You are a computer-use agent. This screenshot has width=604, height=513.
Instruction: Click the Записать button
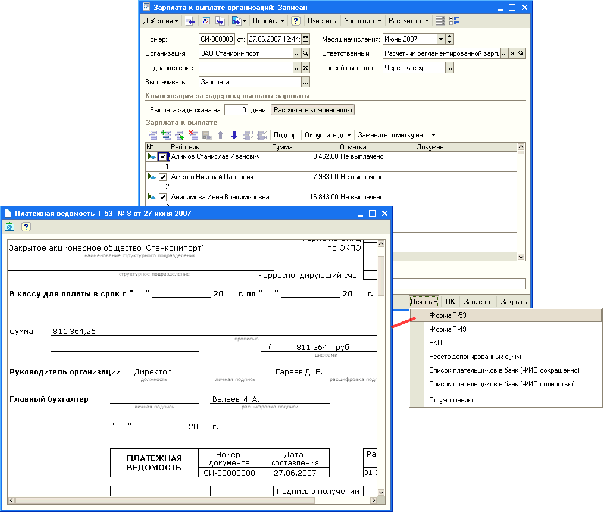(x=478, y=302)
